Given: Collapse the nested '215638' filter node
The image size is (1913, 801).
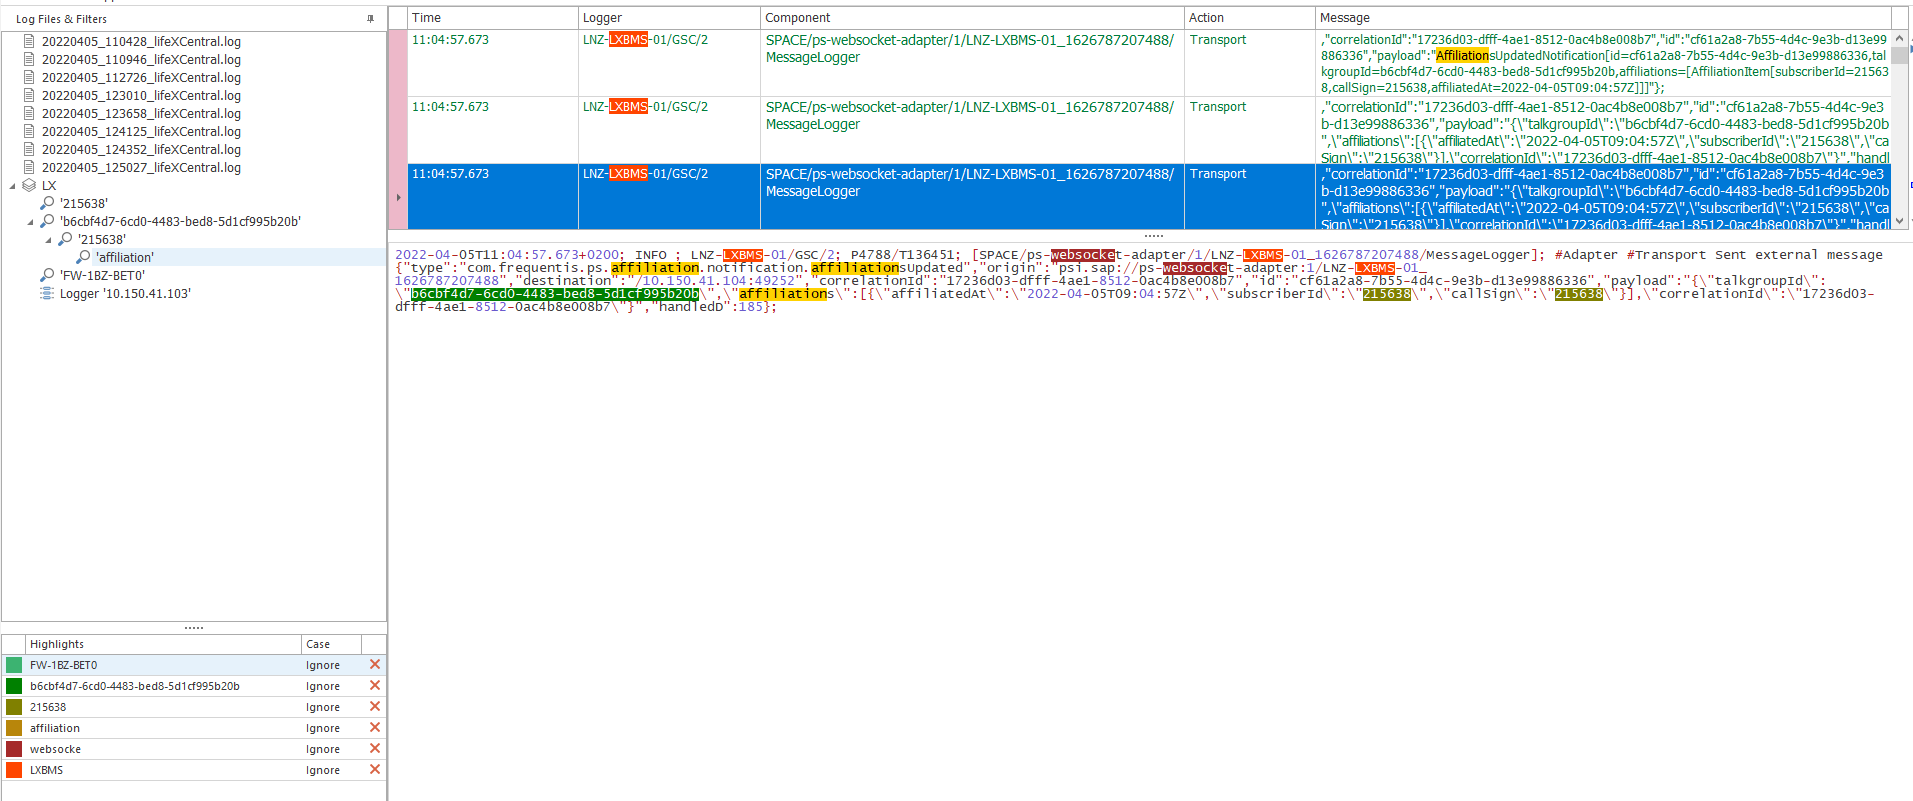Looking at the screenshot, I should coord(48,240).
